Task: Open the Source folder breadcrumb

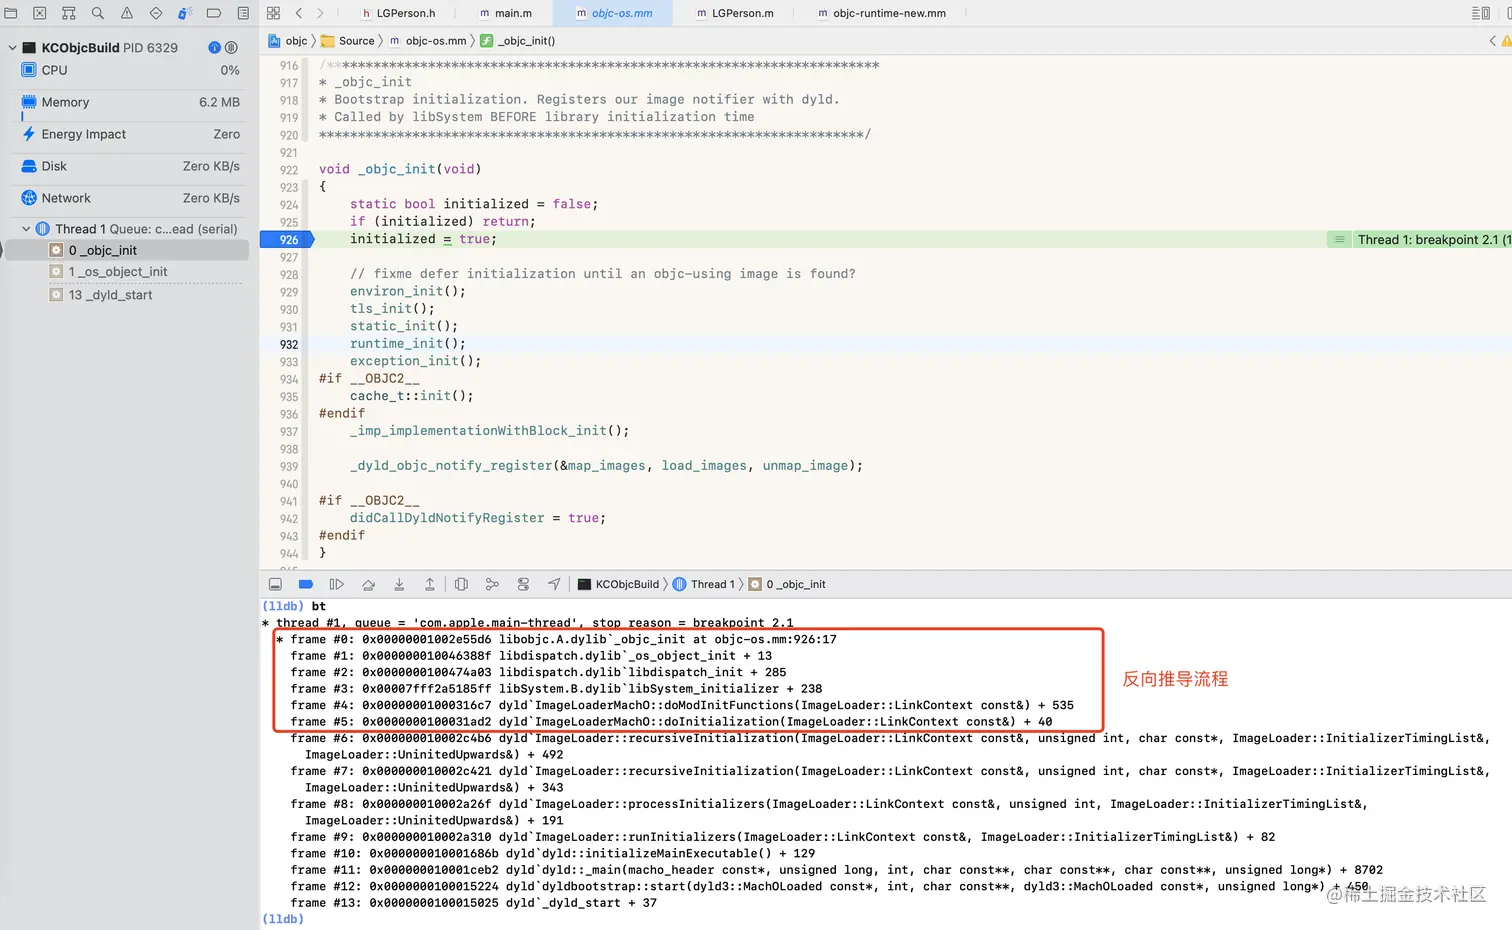Action: pyautogui.click(x=347, y=41)
